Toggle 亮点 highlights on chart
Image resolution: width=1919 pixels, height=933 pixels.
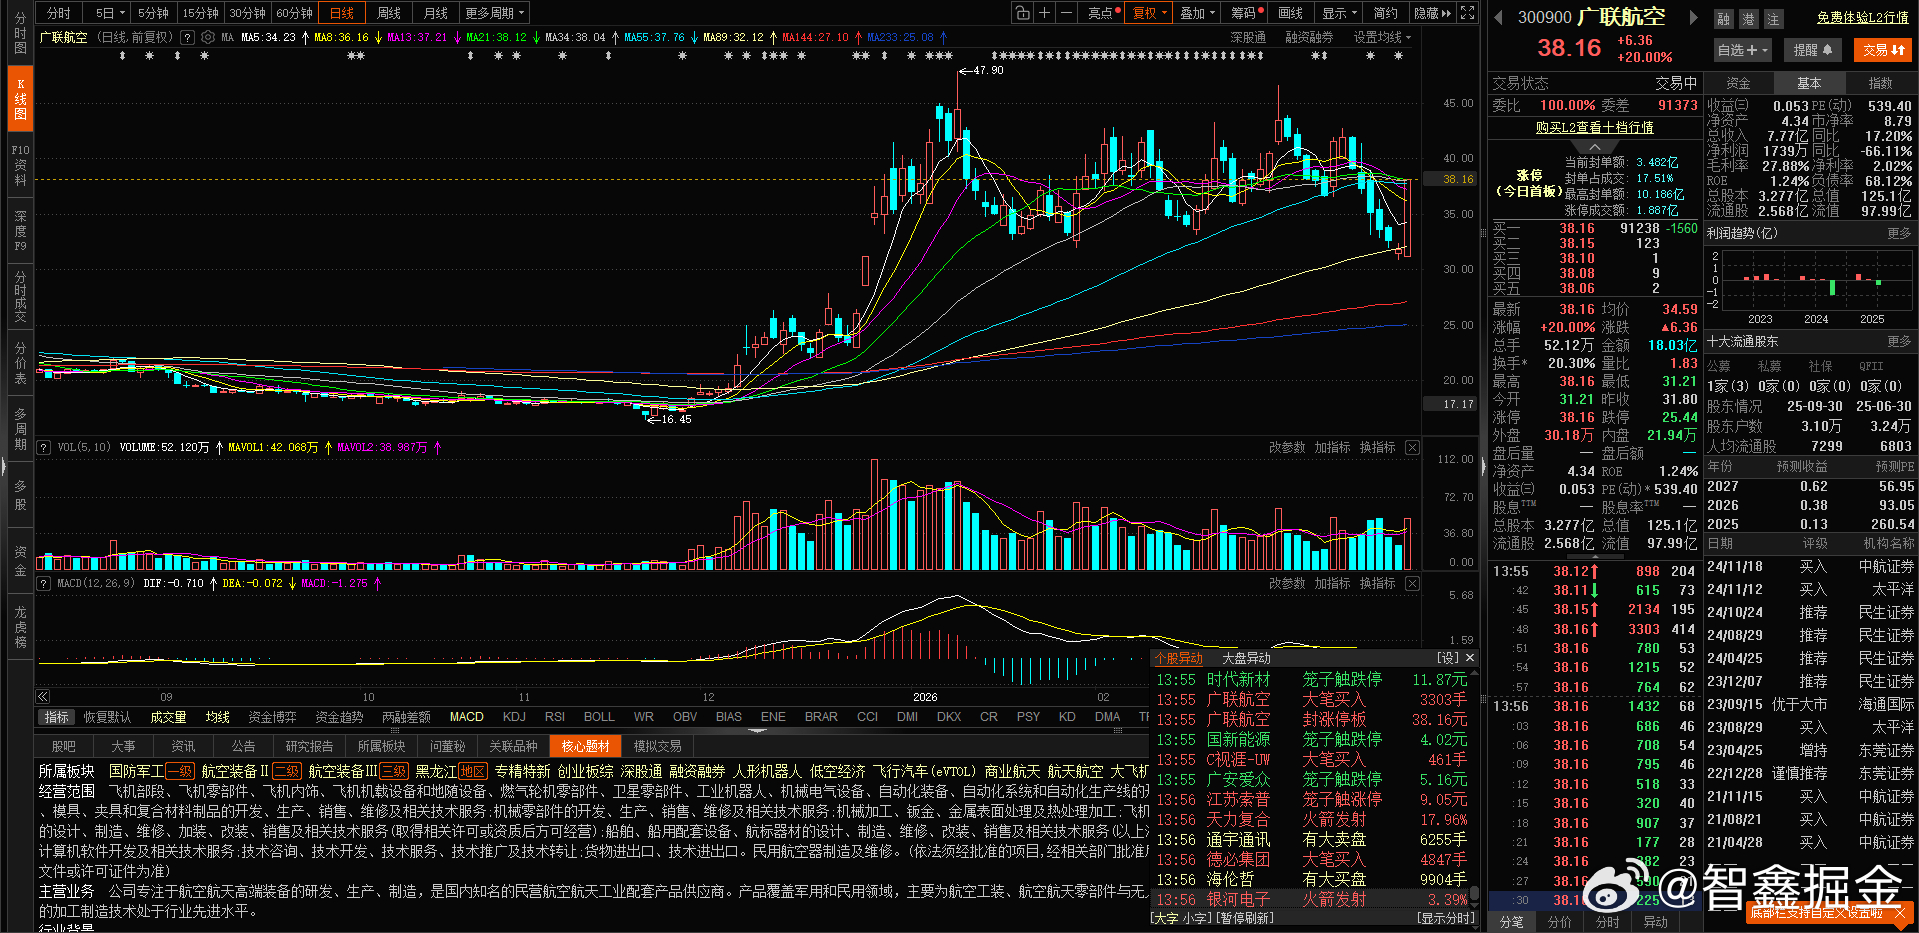click(x=1100, y=13)
